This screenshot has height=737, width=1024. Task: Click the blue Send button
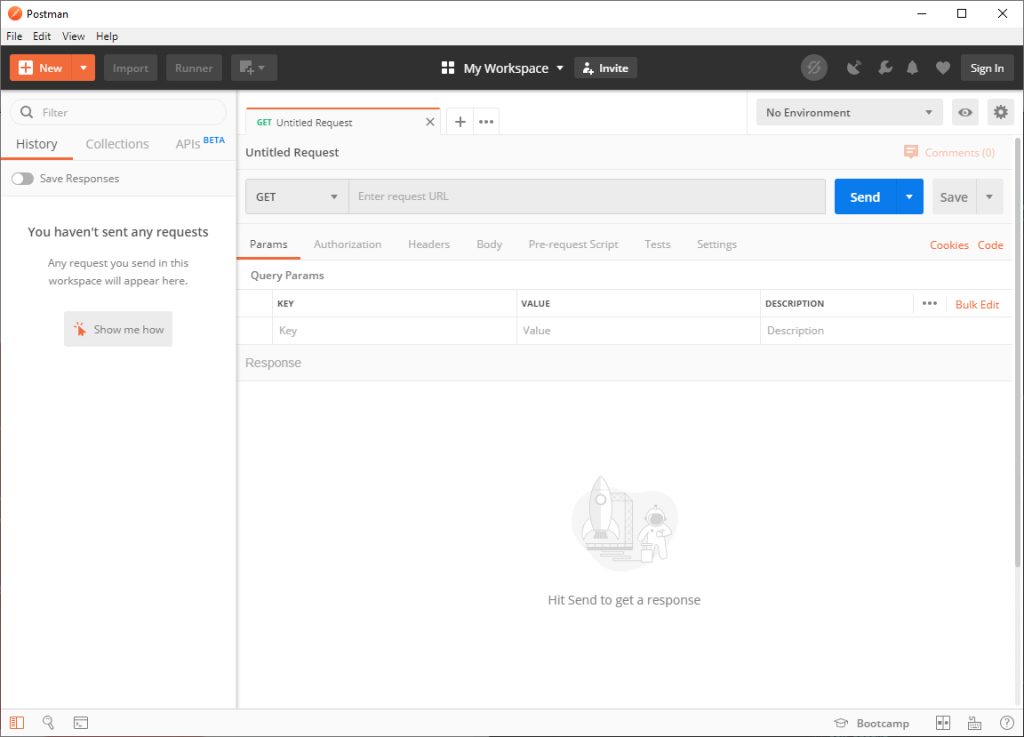(x=864, y=197)
